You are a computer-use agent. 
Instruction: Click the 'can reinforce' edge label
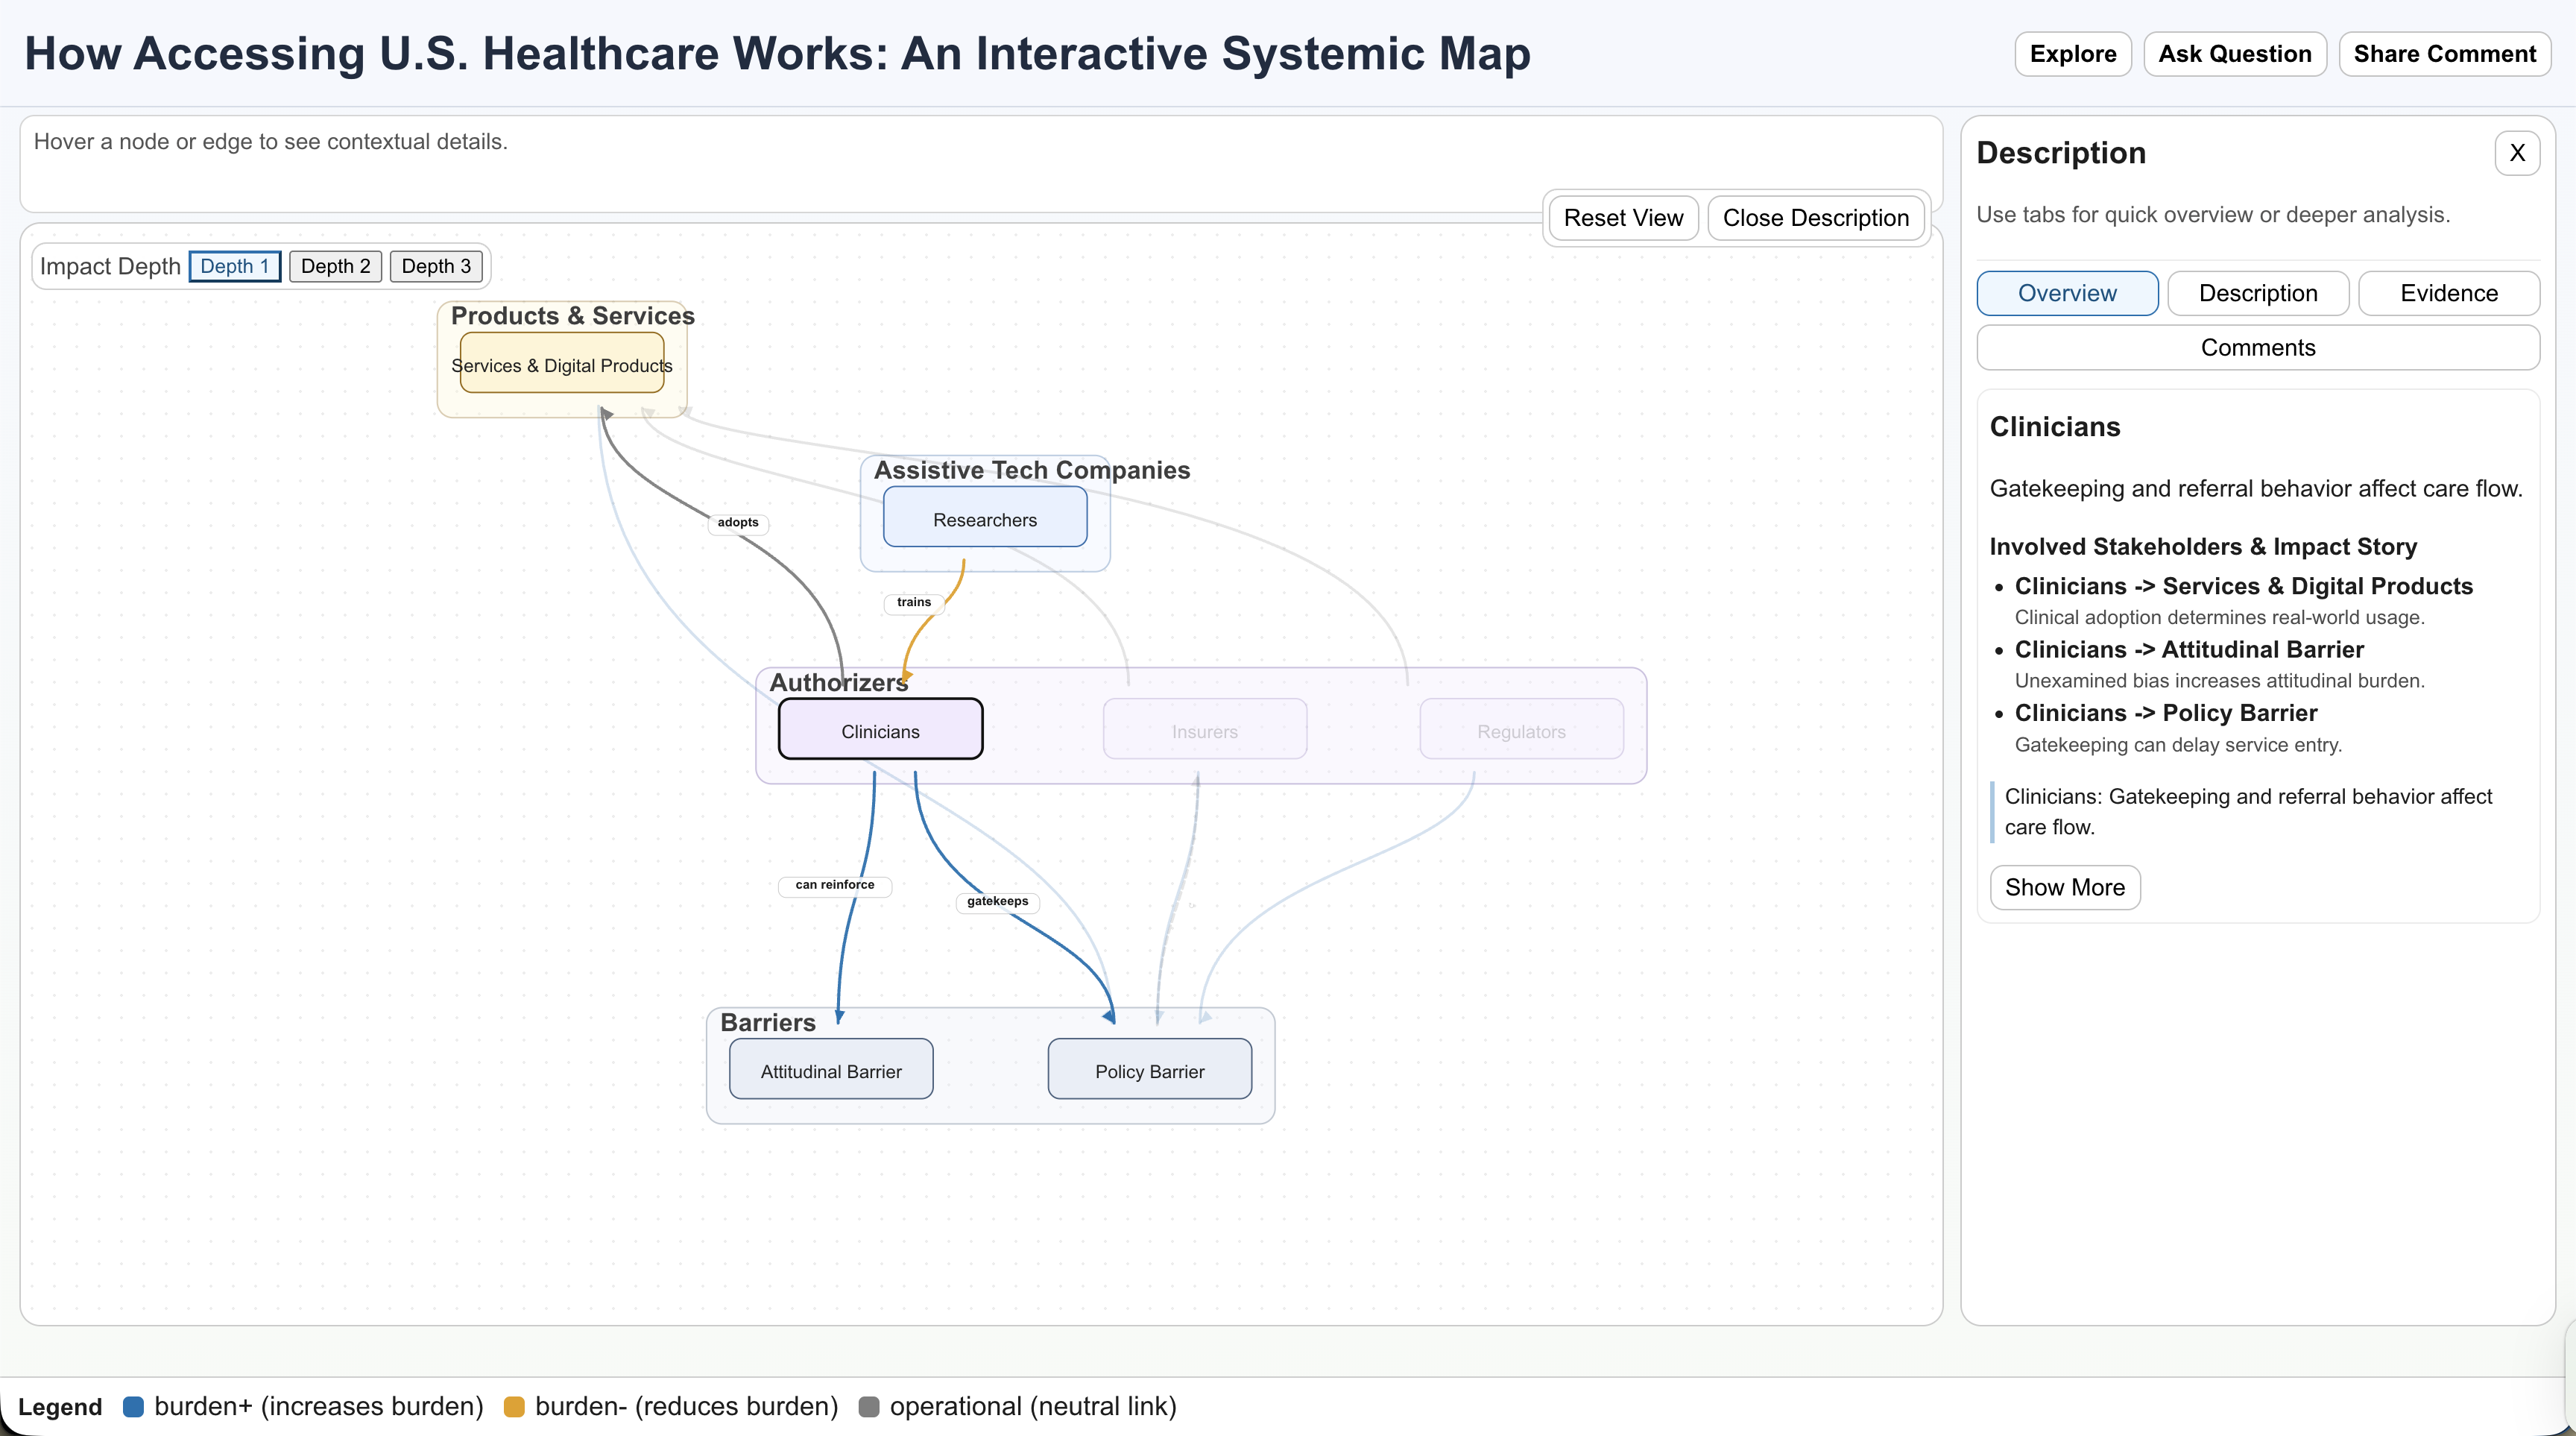[x=835, y=886]
